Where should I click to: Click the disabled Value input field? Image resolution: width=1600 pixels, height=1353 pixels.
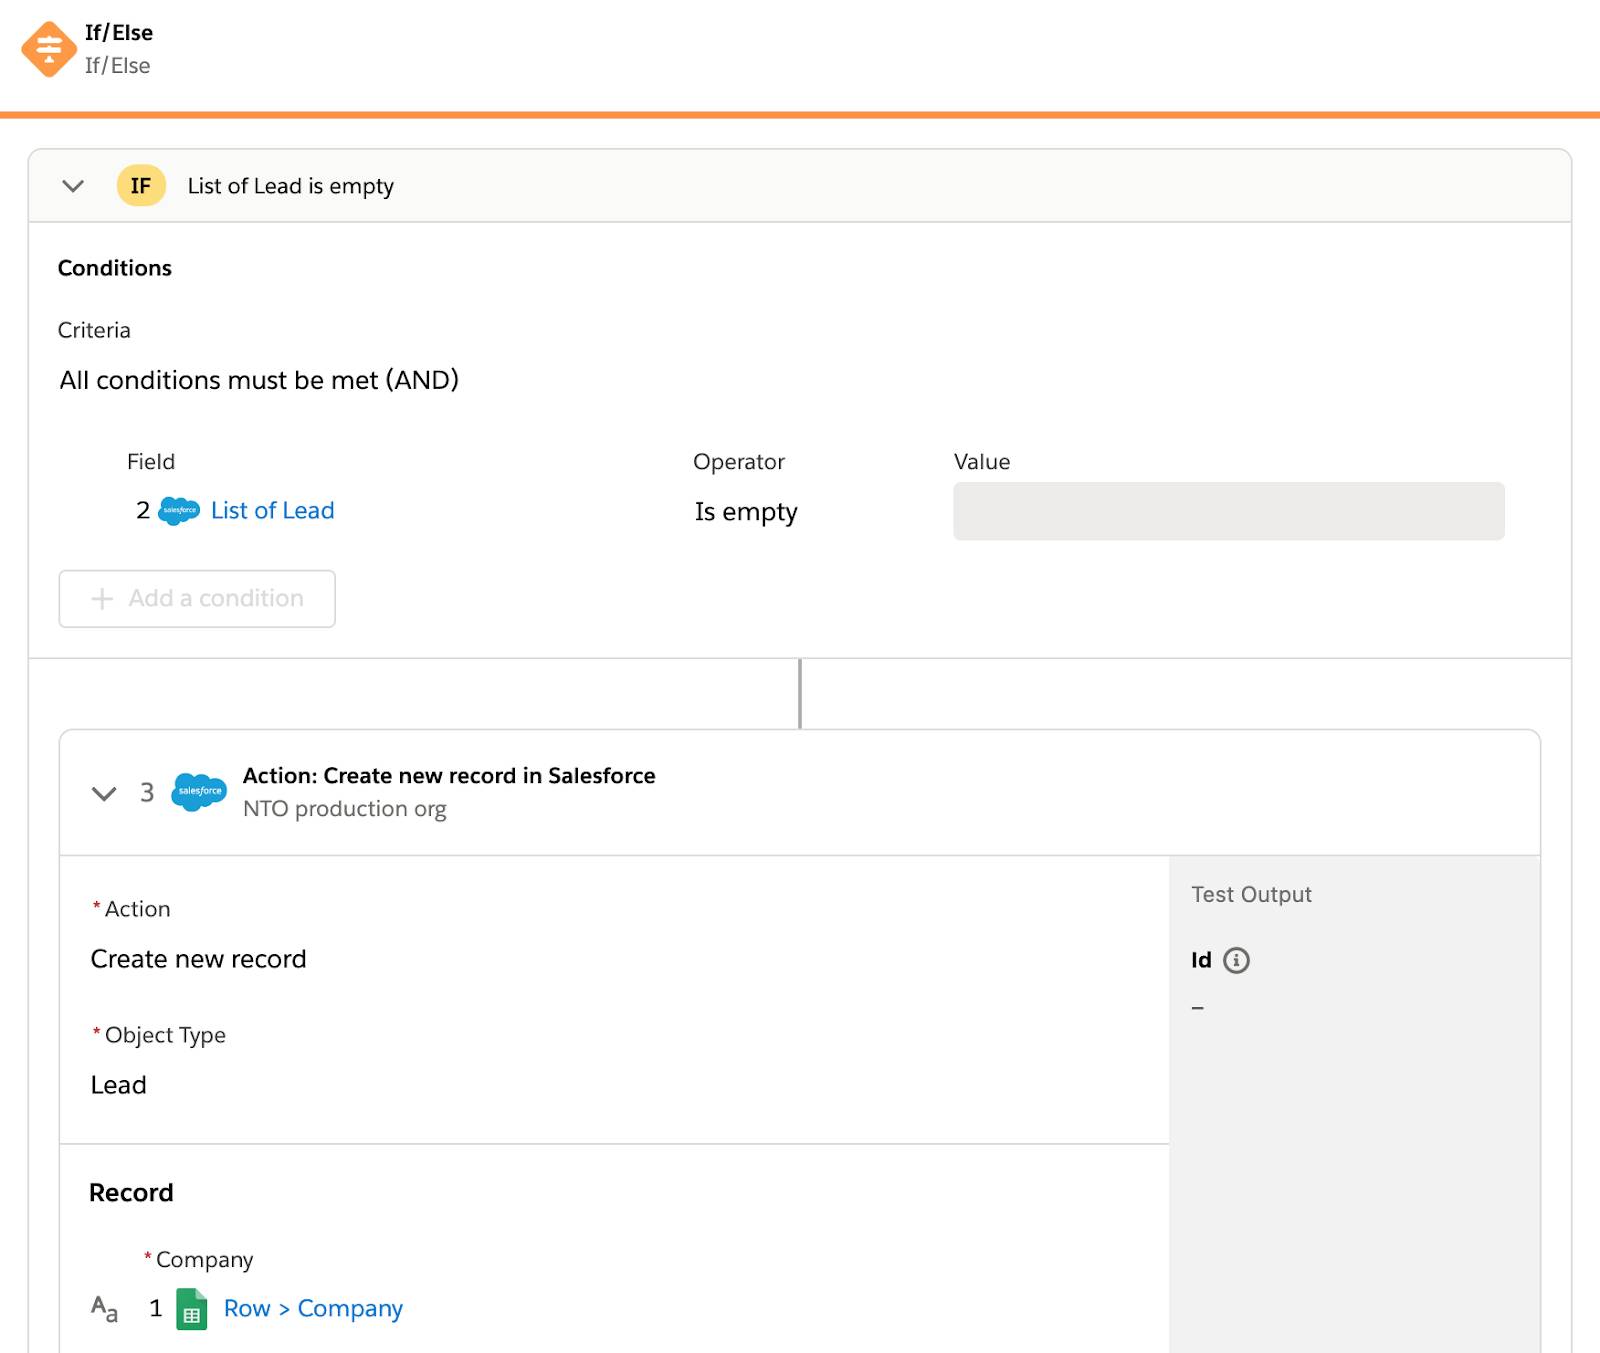click(1228, 511)
